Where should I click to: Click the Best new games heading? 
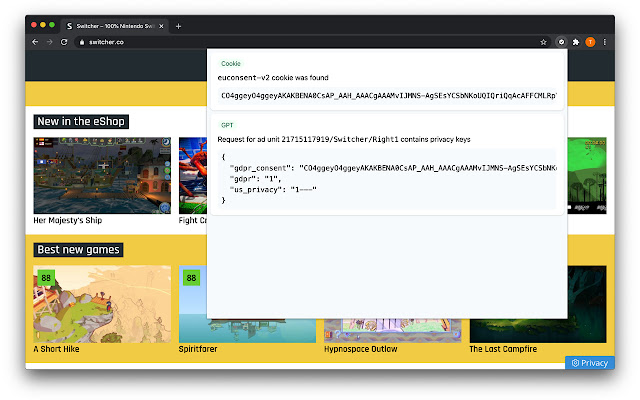[78, 250]
